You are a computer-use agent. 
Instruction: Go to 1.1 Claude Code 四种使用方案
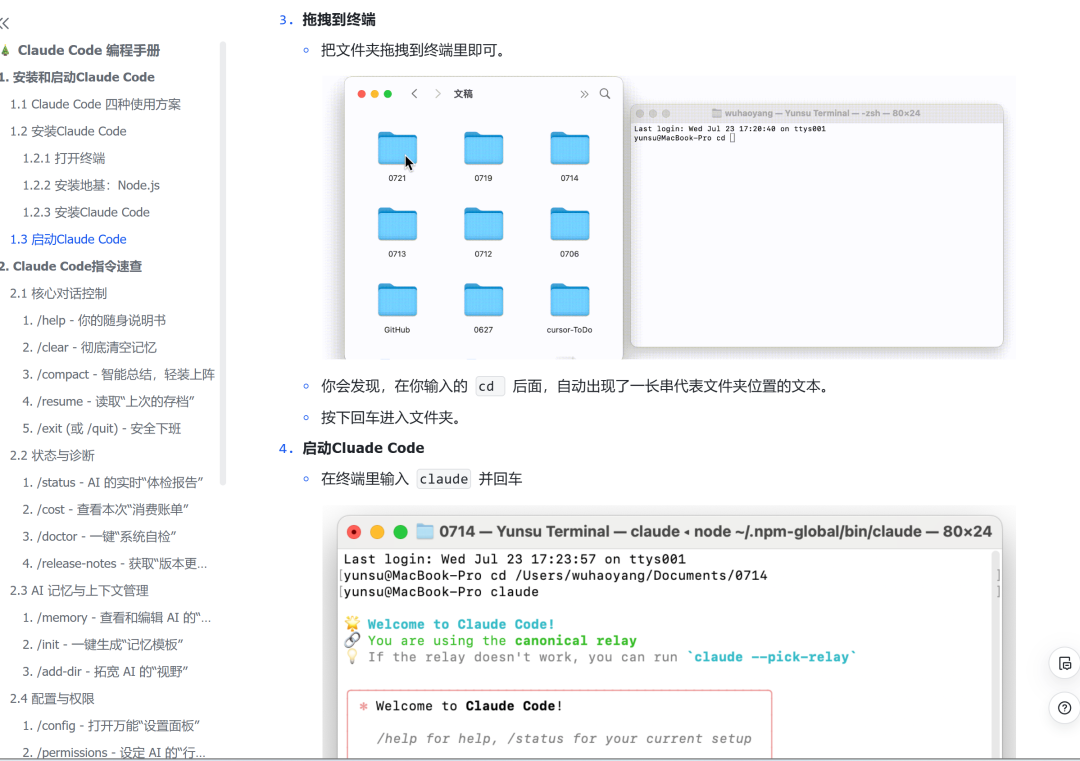click(96, 104)
